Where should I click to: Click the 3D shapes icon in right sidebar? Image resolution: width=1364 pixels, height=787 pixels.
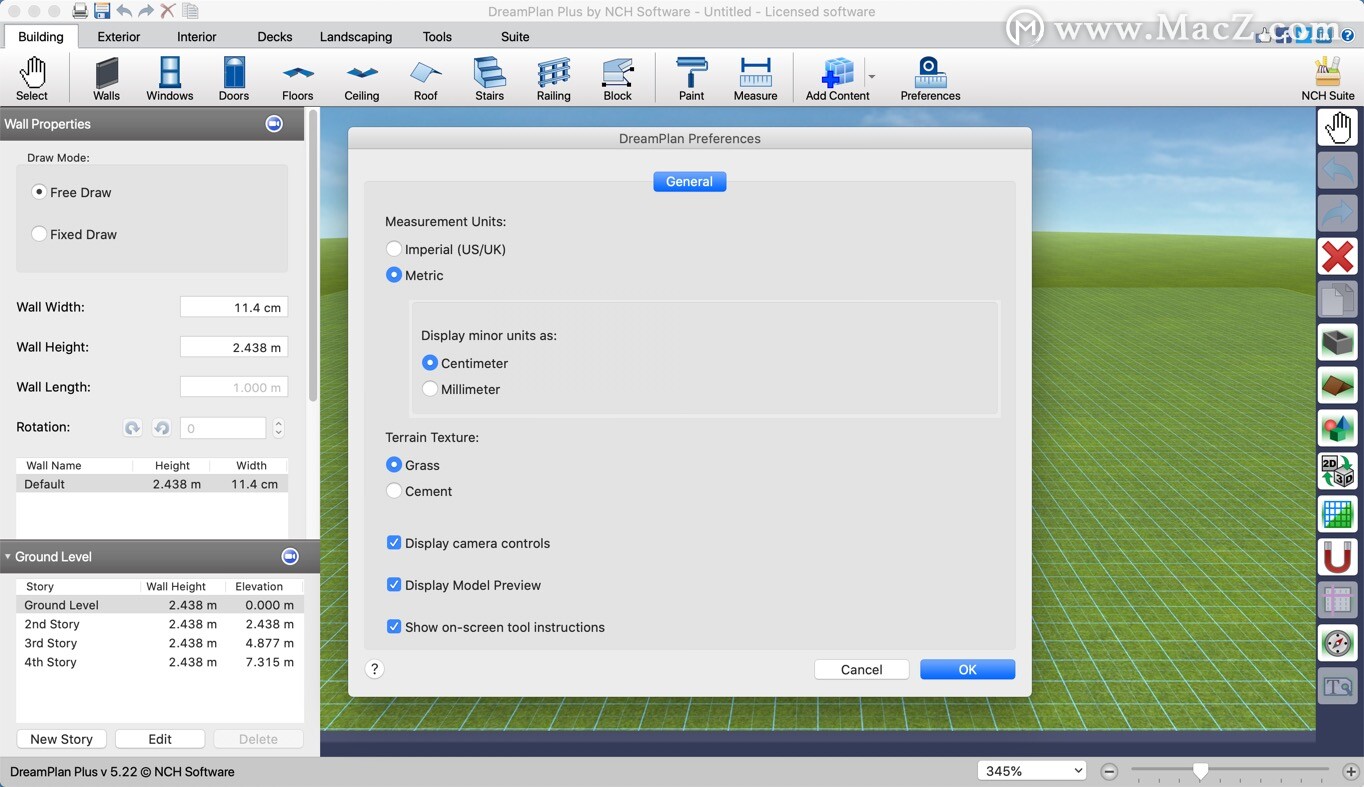click(x=1338, y=428)
